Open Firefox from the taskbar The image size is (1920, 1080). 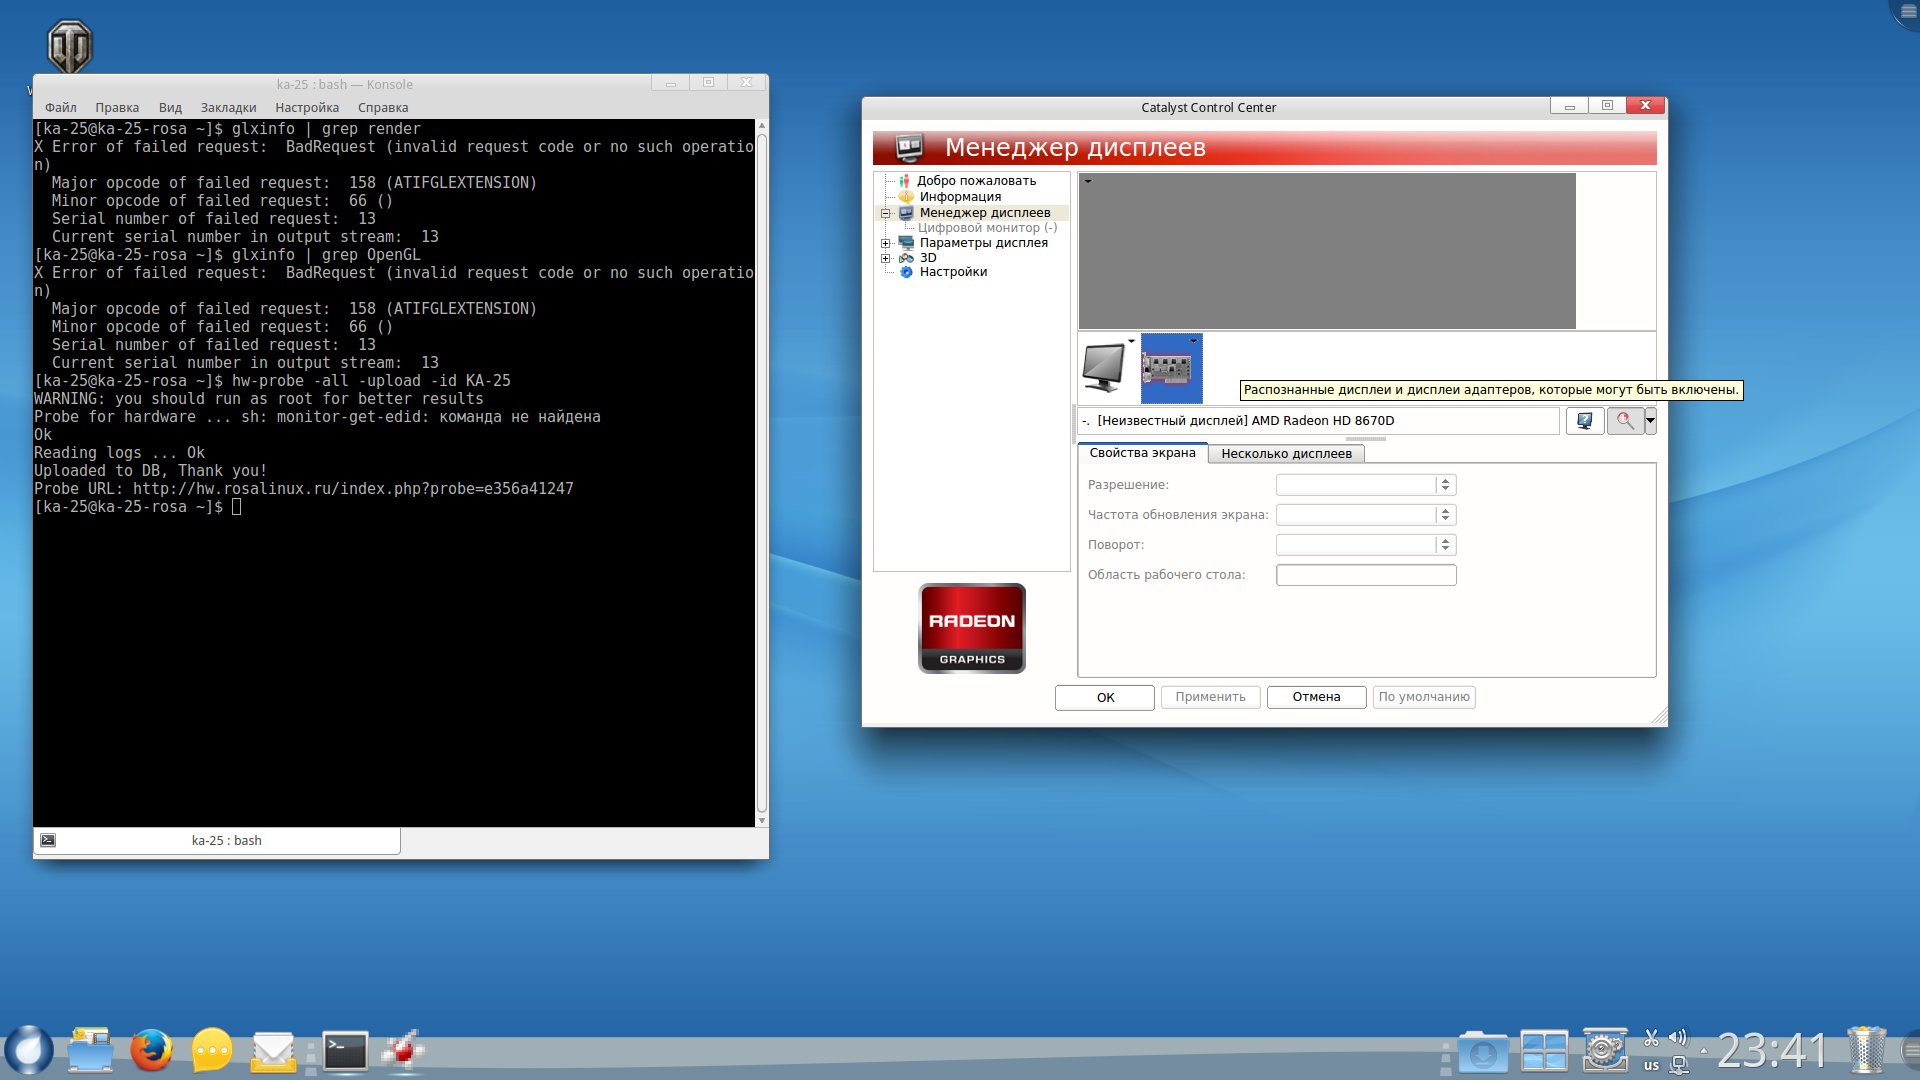pyautogui.click(x=151, y=1051)
